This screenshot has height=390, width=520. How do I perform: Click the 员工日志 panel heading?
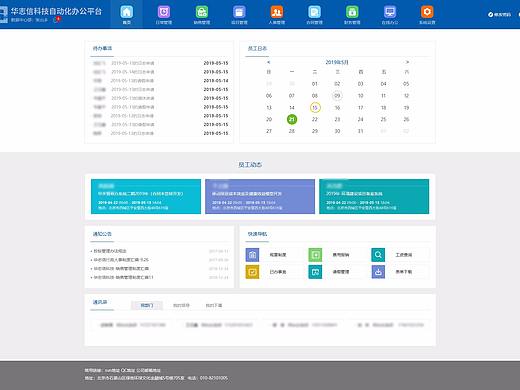pos(257,48)
